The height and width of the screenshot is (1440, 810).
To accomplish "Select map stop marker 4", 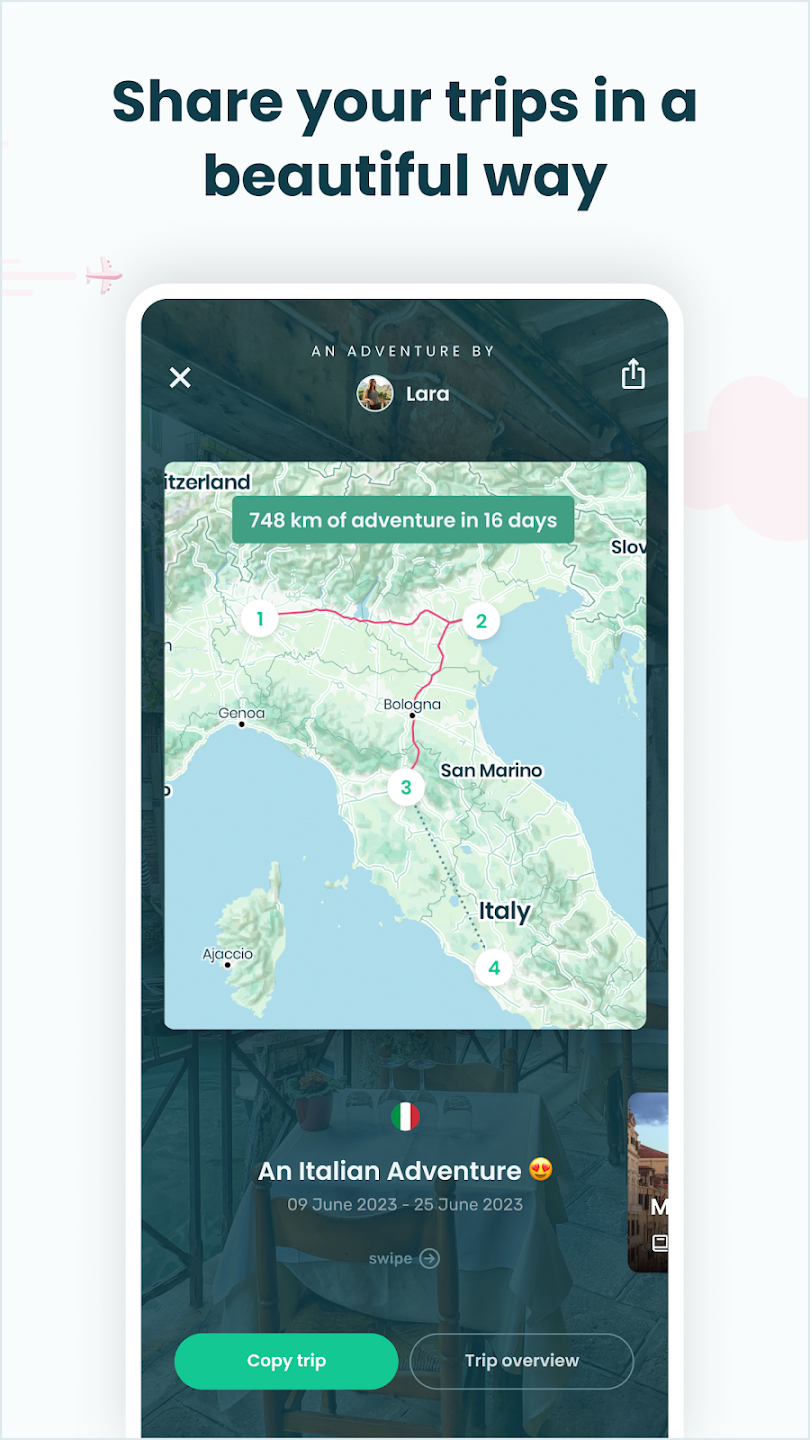I will click(494, 967).
